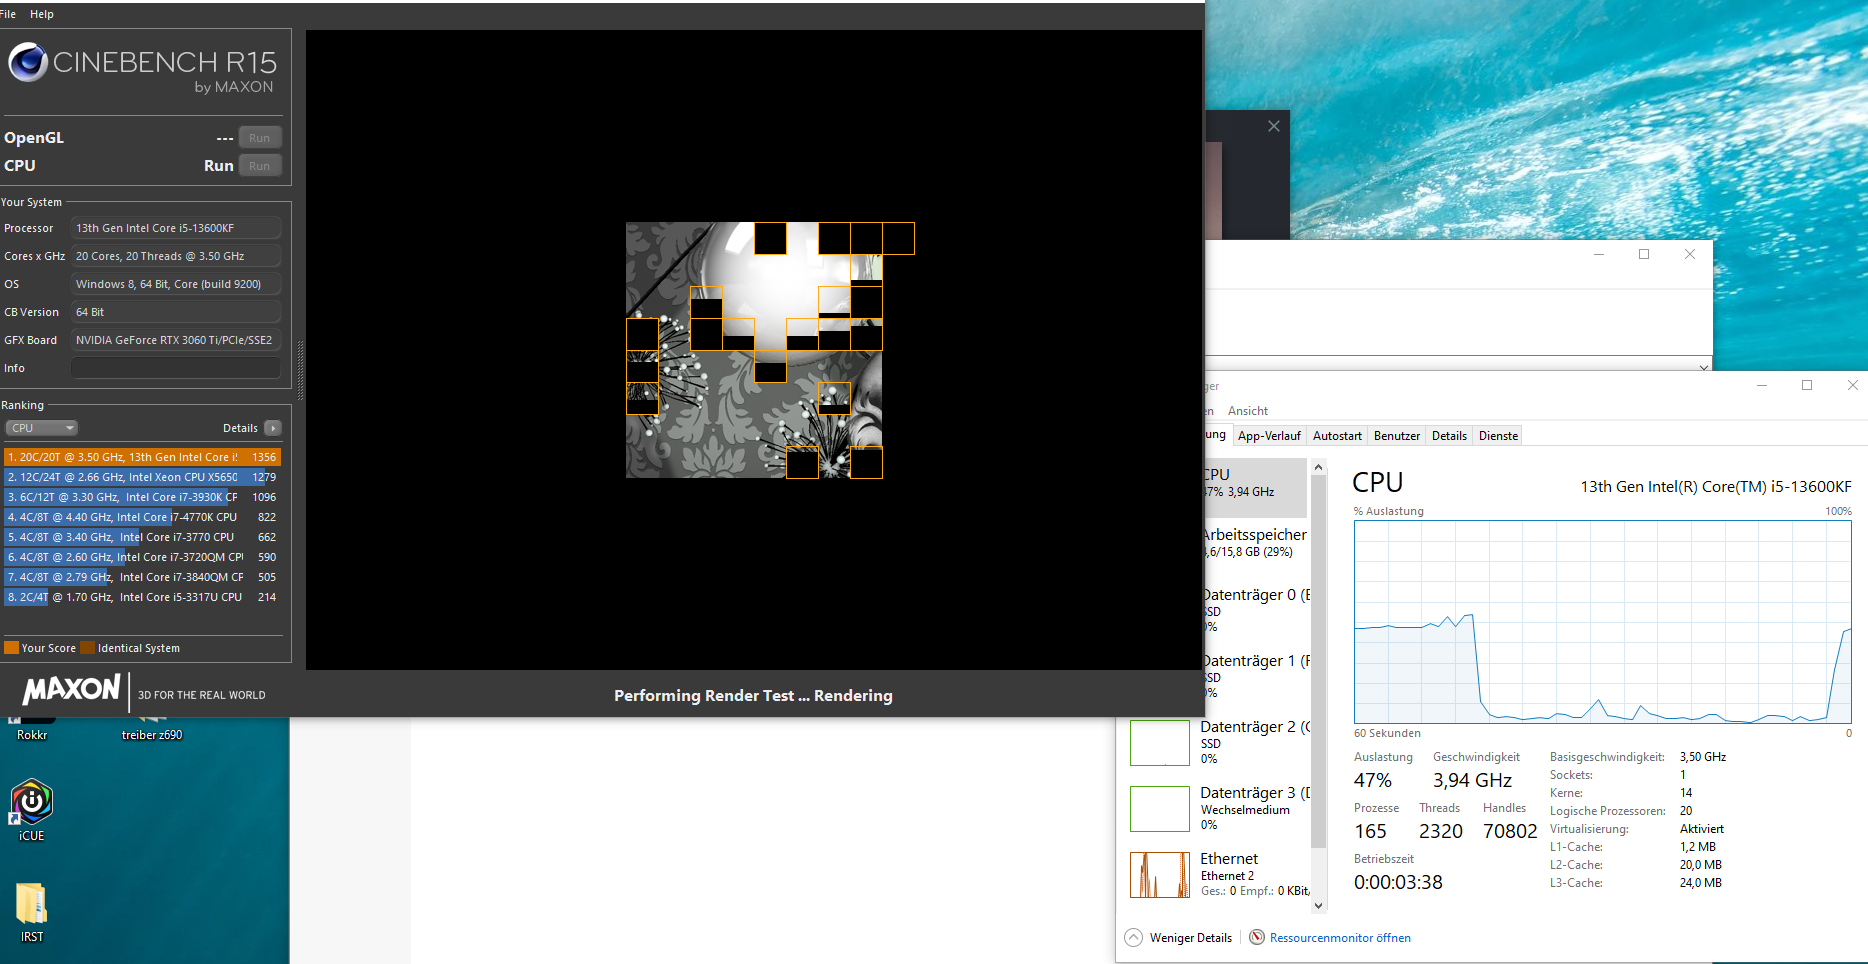Viewport: 1868px width, 964px height.
Task: Click the Betriebszeit value 0:00:03:38
Action: tap(1398, 882)
